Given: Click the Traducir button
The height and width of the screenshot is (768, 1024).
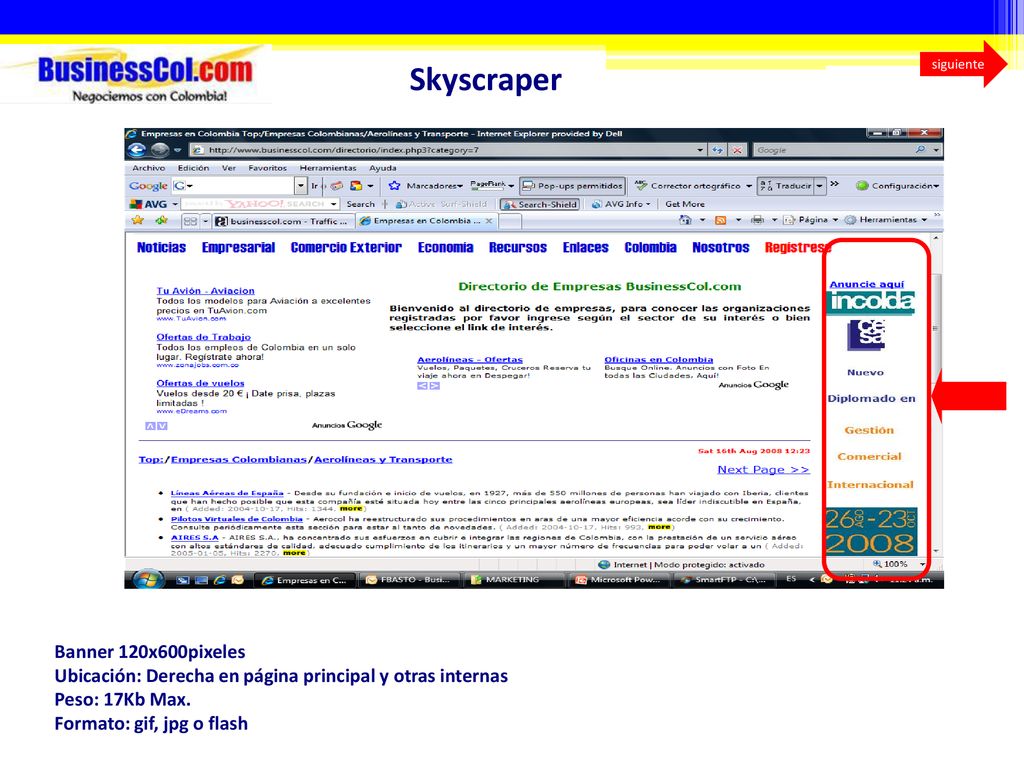Looking at the screenshot, I should tap(786, 186).
